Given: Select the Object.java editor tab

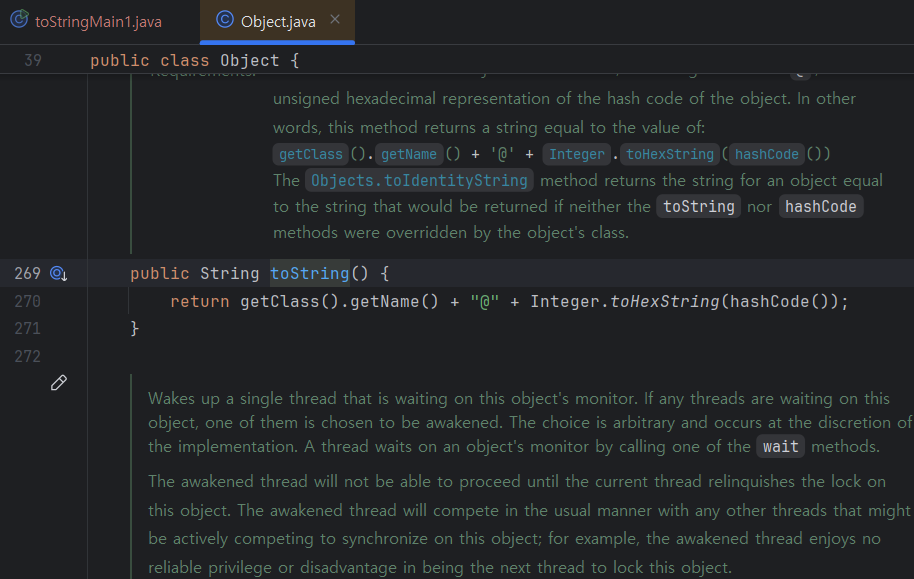Looking at the screenshot, I should 277,22.
